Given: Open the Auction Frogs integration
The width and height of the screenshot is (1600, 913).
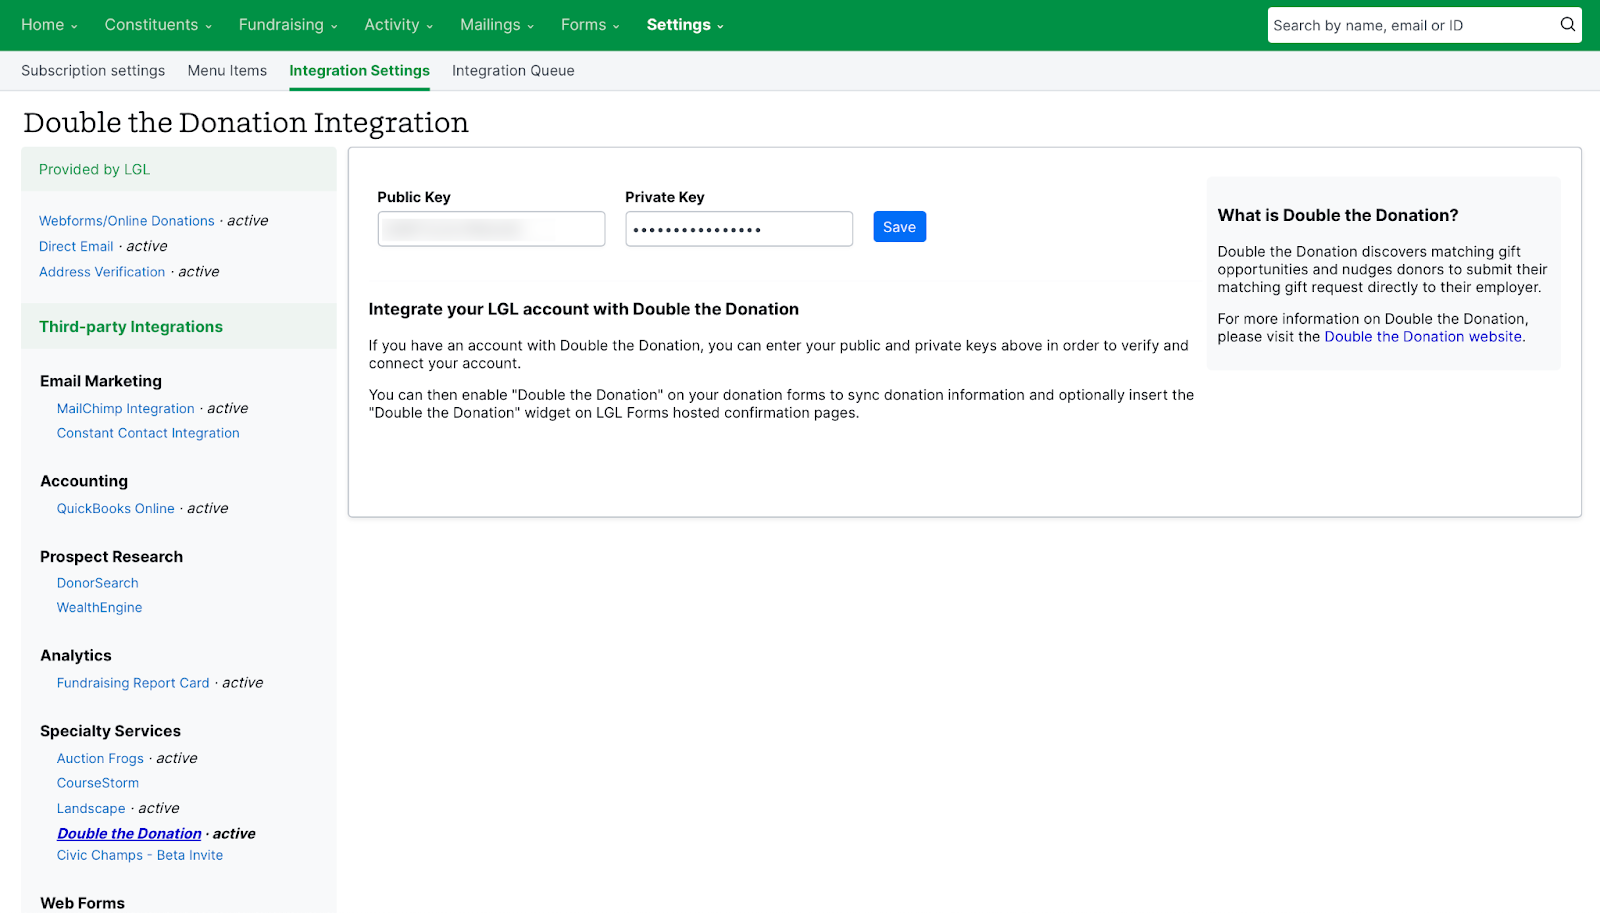Looking at the screenshot, I should pyautogui.click(x=100, y=759).
